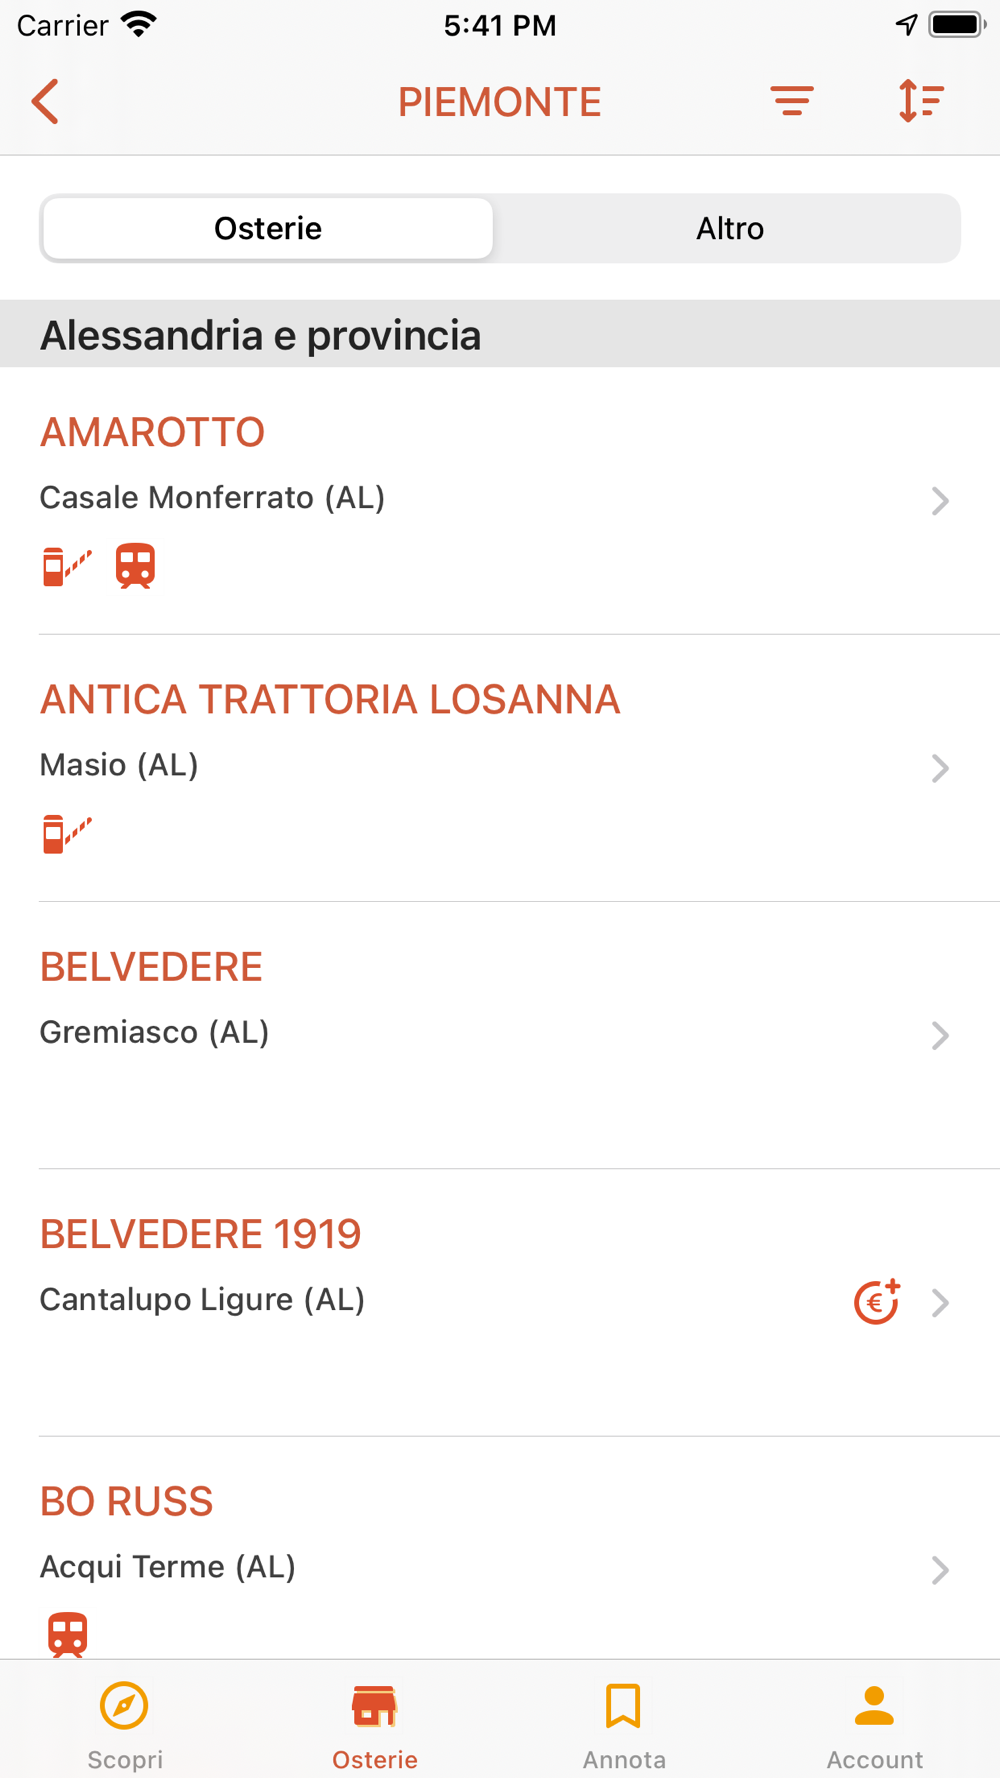Expand Amarotto details chevron

click(x=939, y=500)
